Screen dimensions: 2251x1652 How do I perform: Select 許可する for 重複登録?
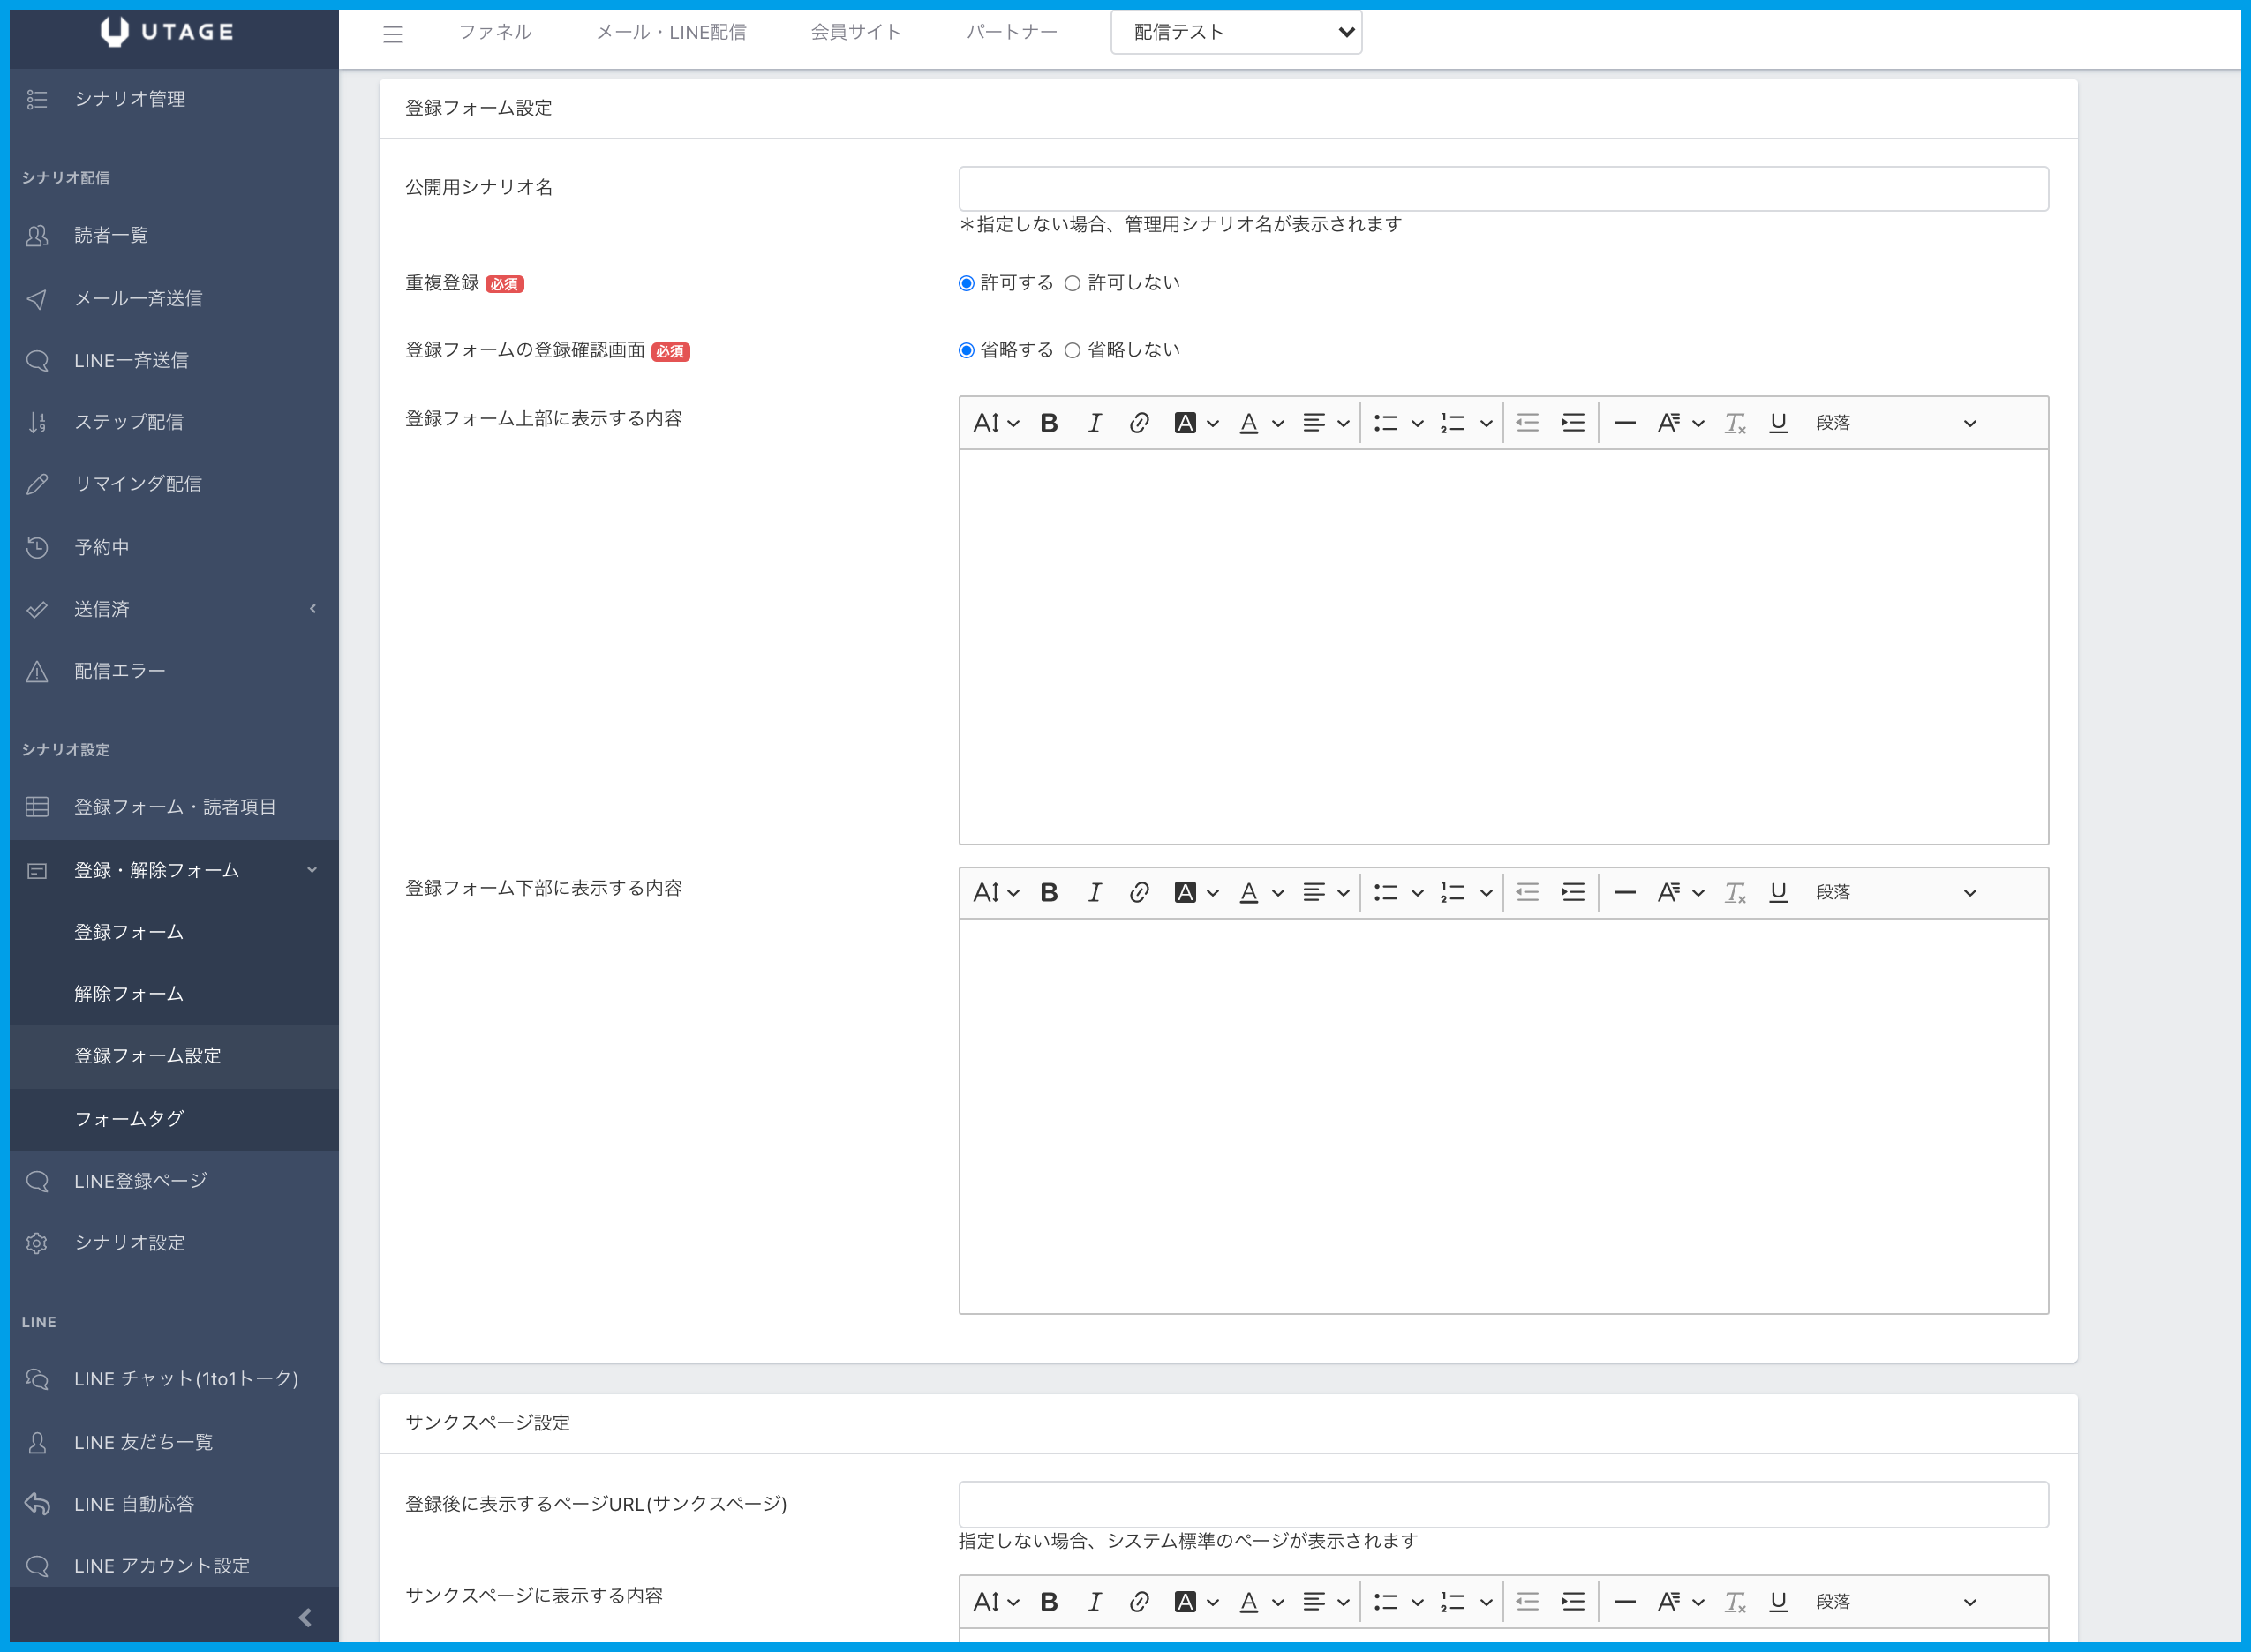pyautogui.click(x=966, y=283)
